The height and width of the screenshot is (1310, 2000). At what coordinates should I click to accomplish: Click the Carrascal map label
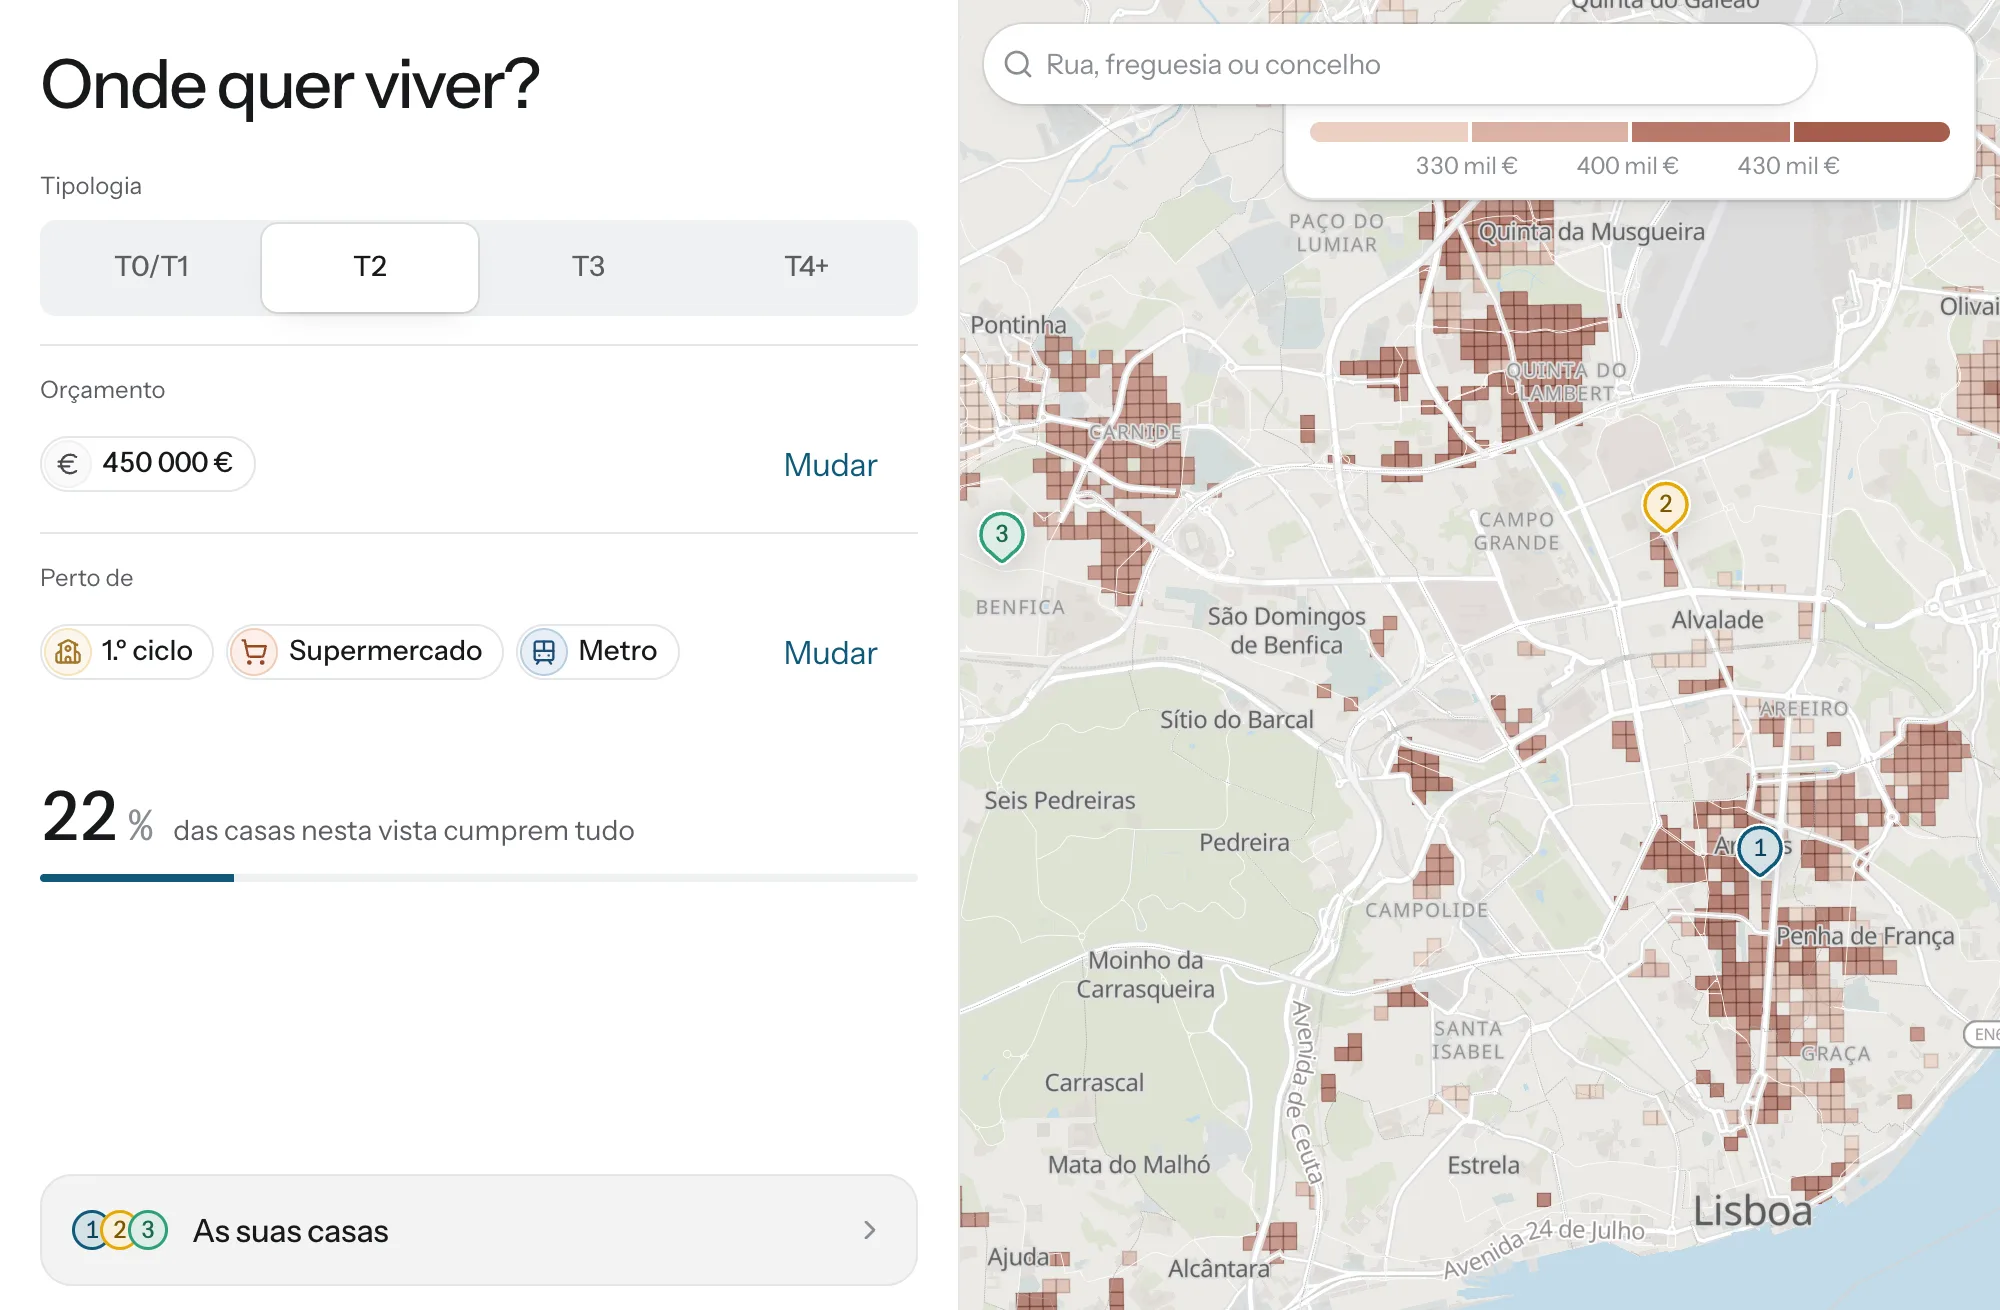tap(1094, 1083)
